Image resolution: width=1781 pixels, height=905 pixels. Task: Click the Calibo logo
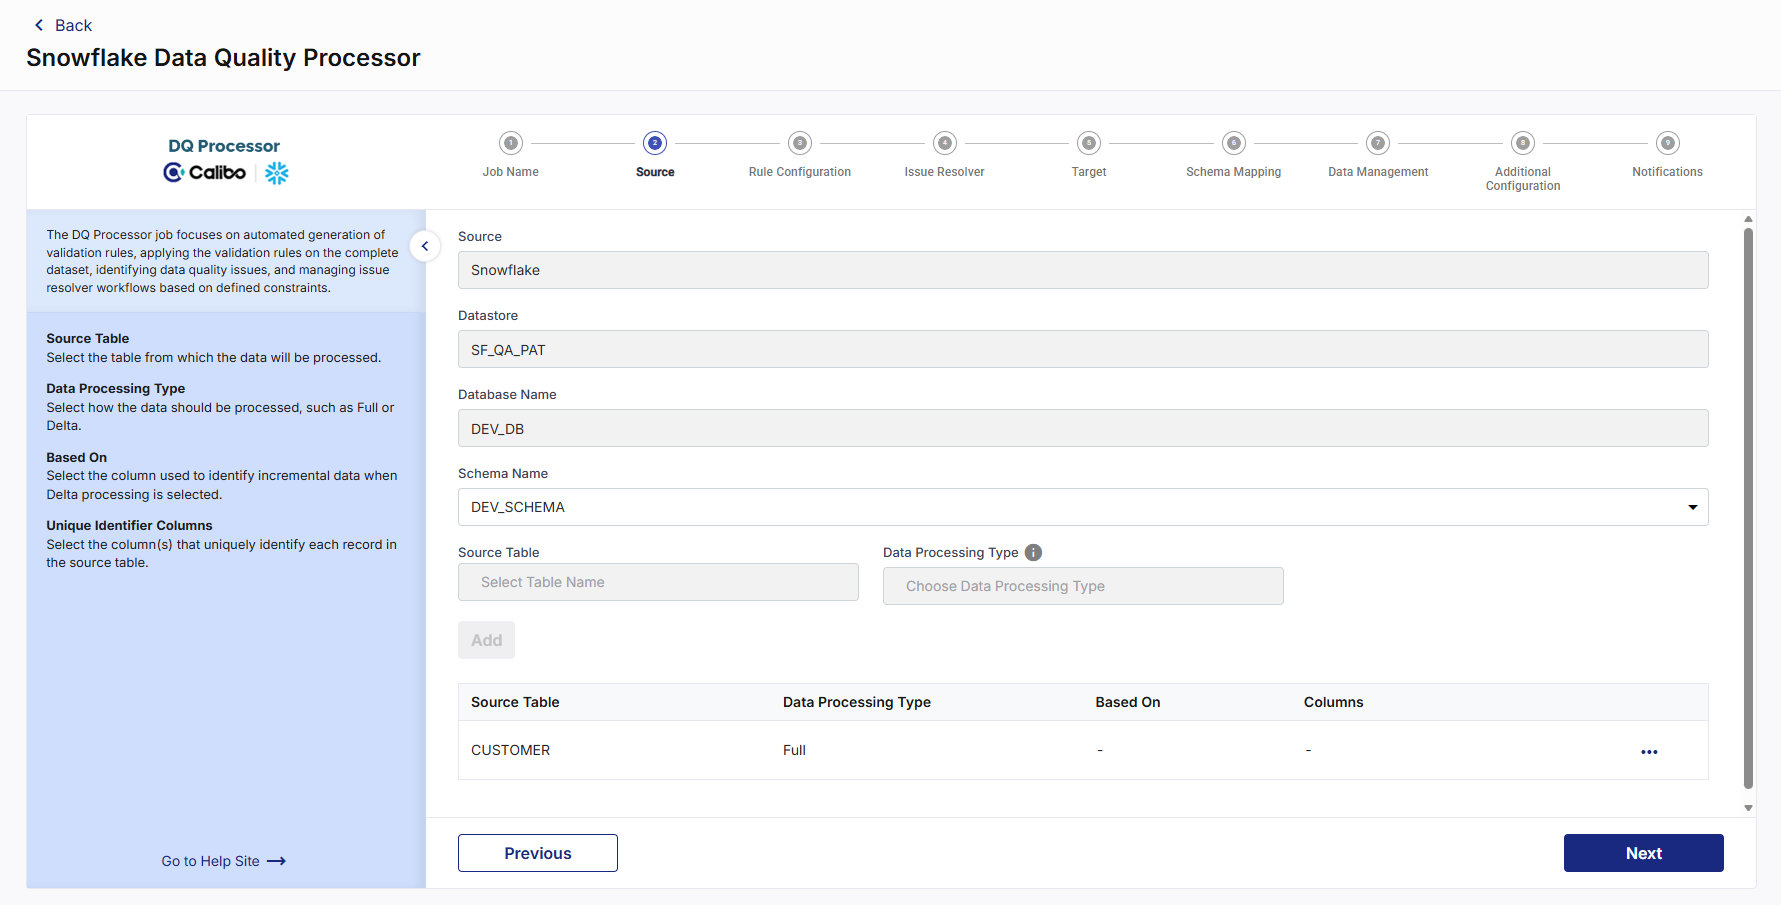205,172
